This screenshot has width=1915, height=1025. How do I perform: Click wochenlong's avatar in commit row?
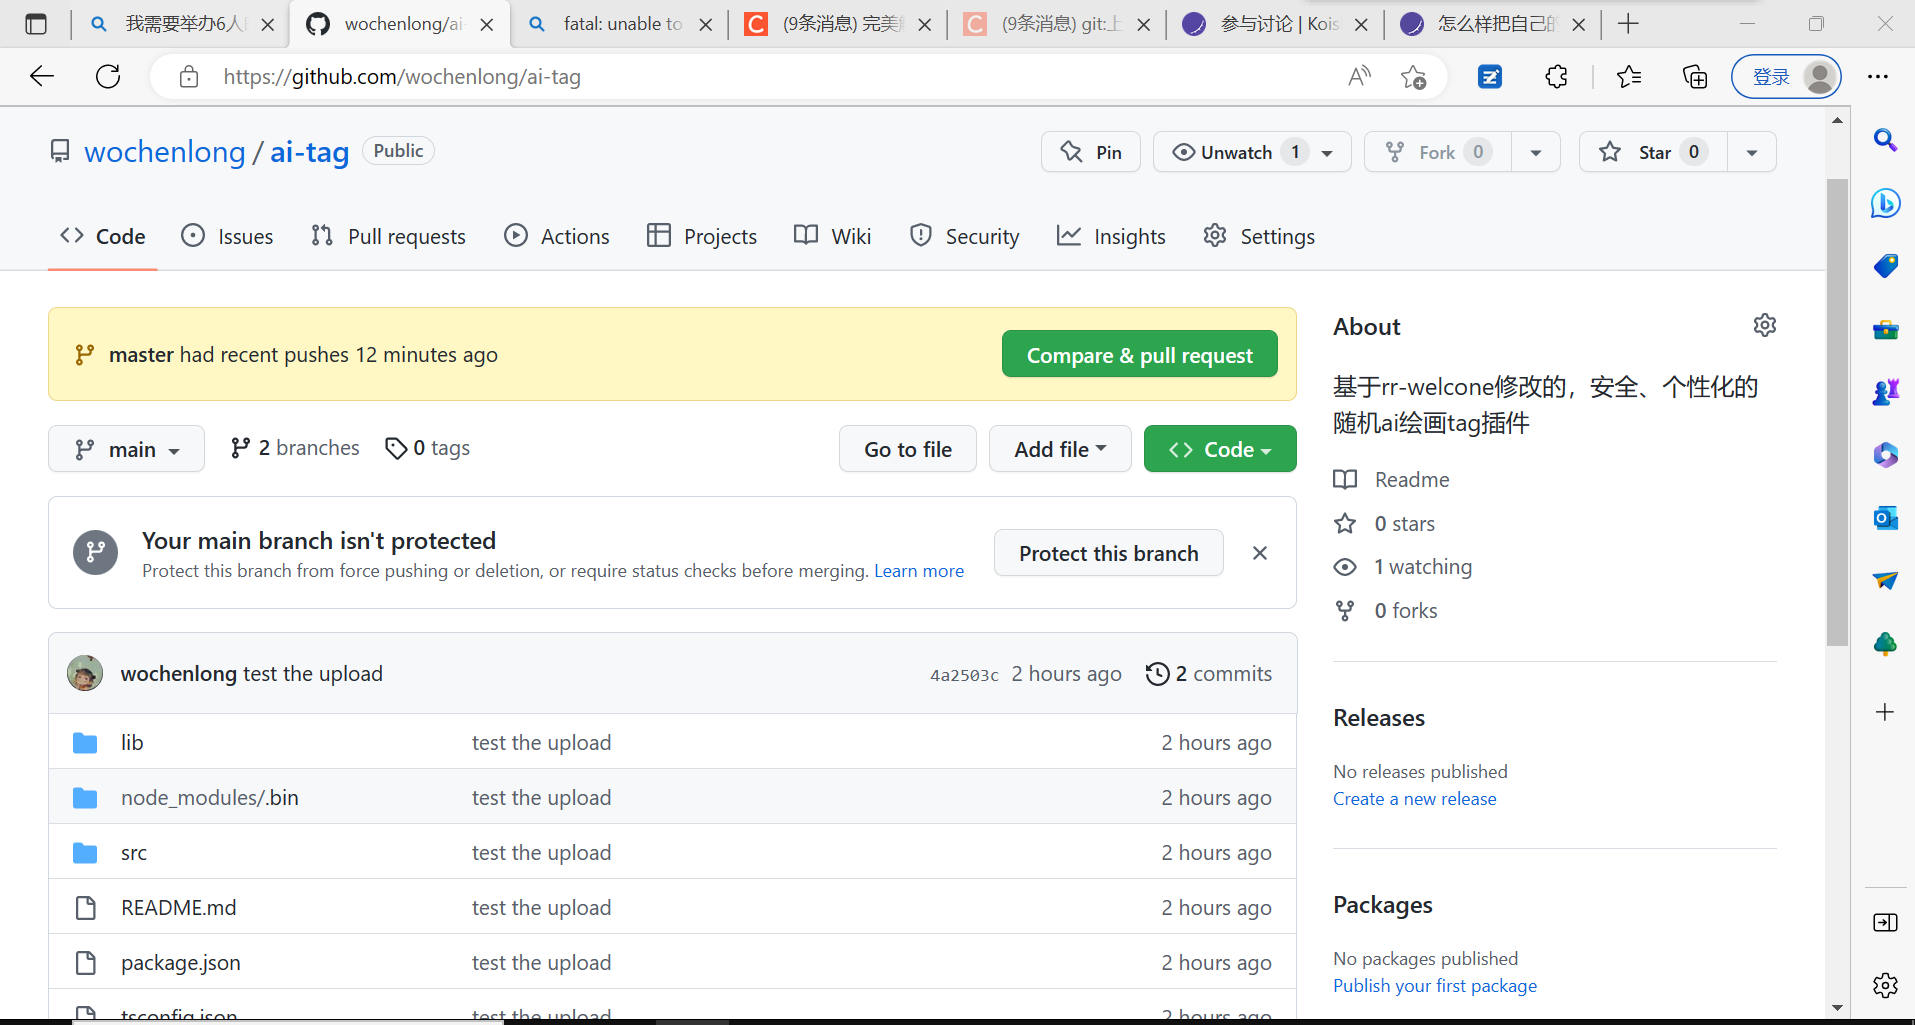pyautogui.click(x=85, y=674)
